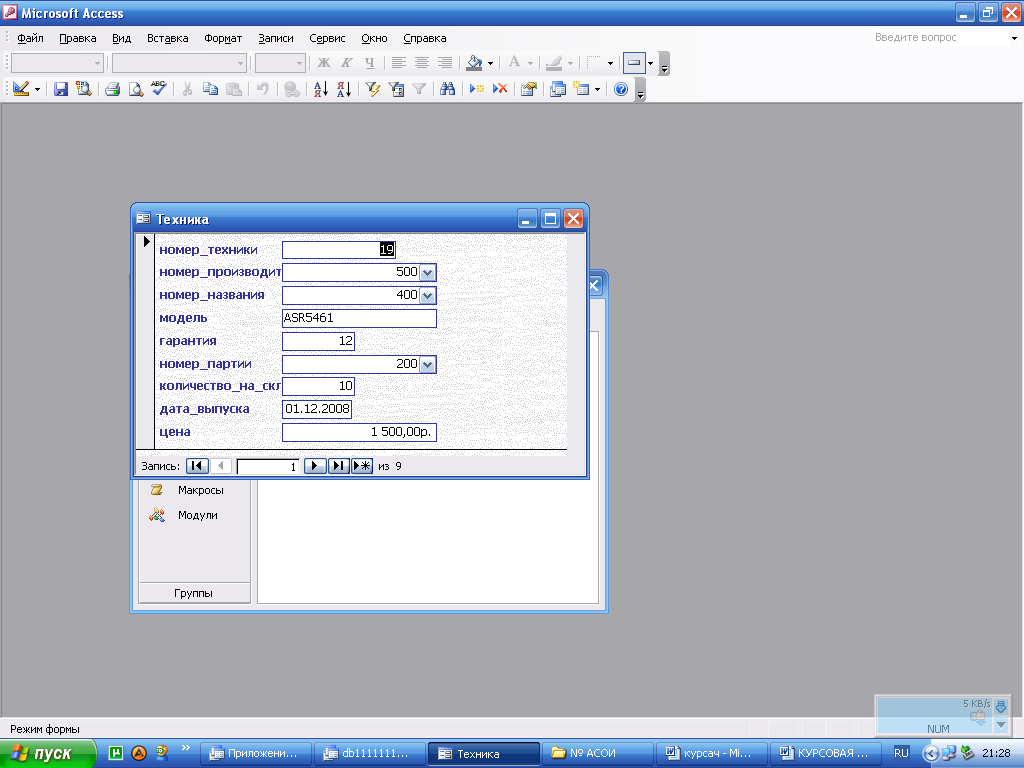Open the Properties icon in the toolbar
The height and width of the screenshot is (768, 1024).
click(x=529, y=89)
